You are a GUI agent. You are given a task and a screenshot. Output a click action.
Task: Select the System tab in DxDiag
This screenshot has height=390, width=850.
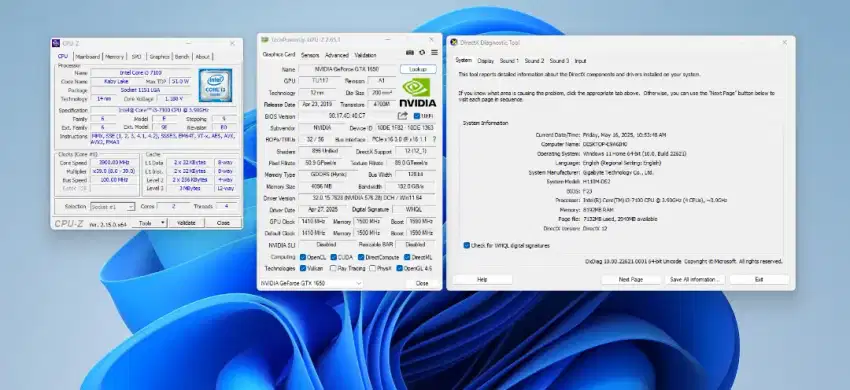tap(463, 60)
